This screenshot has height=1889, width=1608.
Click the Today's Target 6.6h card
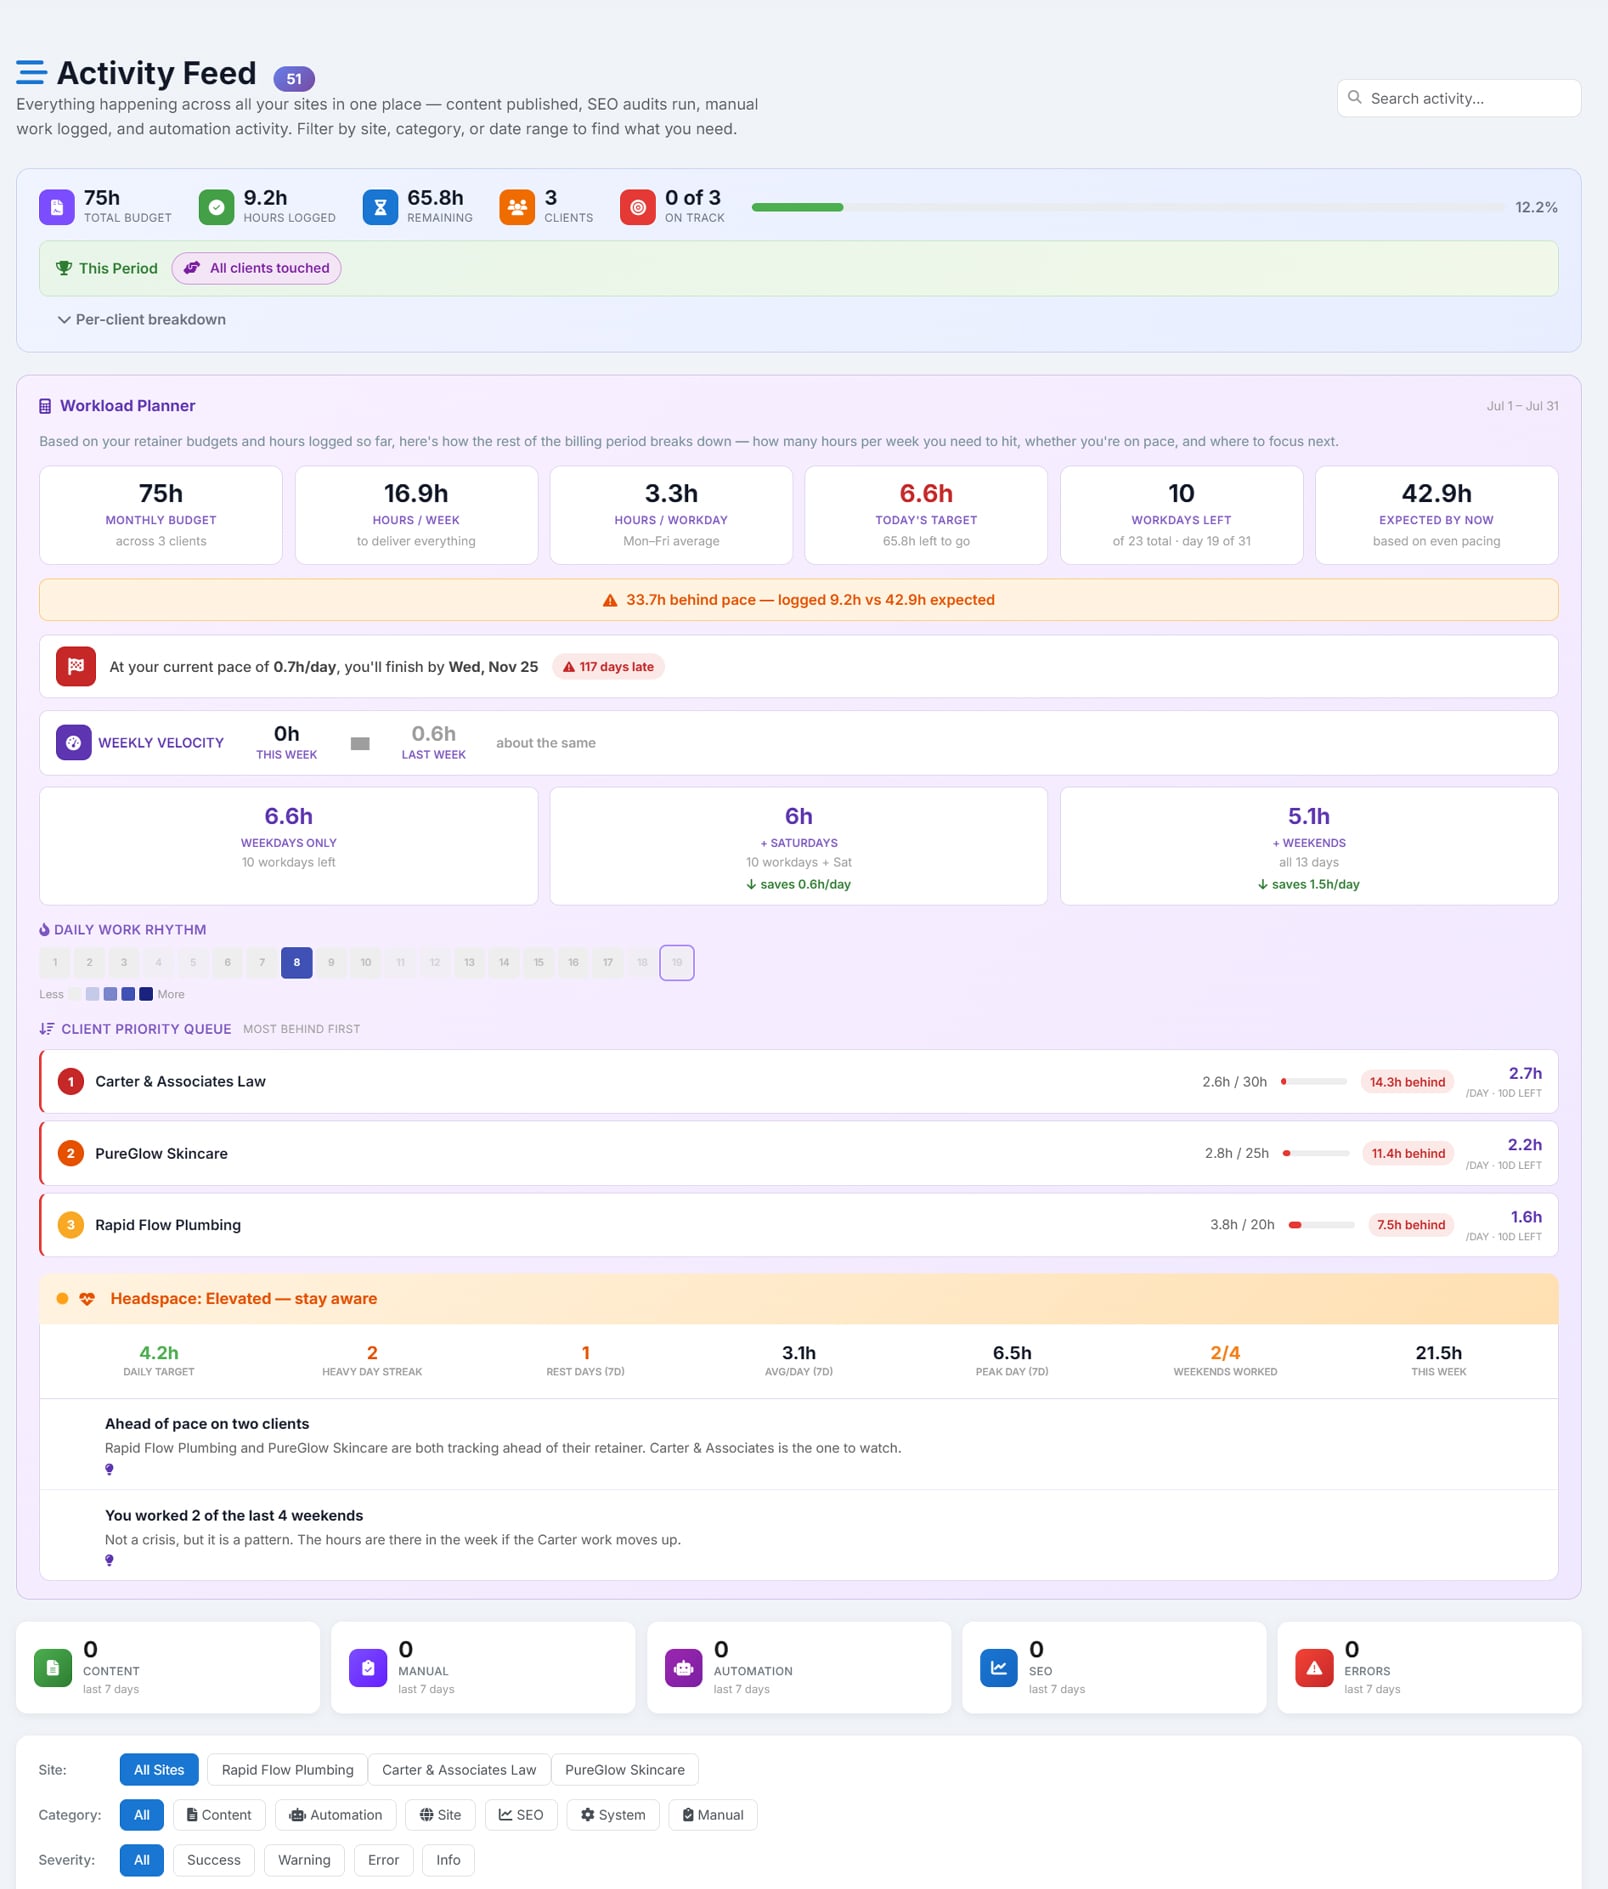click(926, 515)
